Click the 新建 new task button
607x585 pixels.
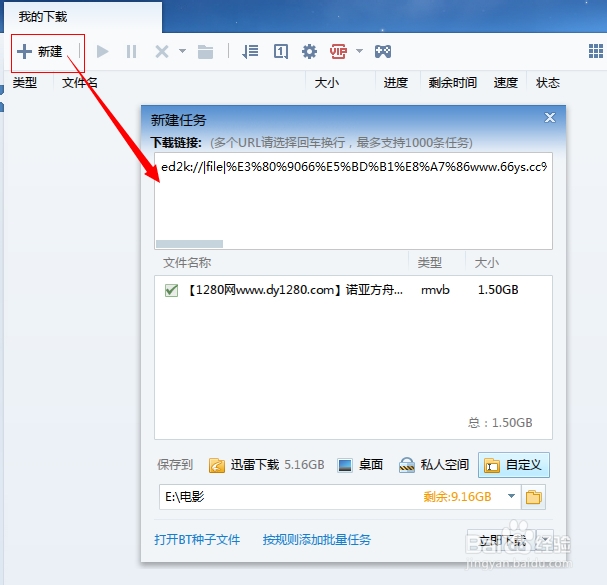tap(40, 51)
